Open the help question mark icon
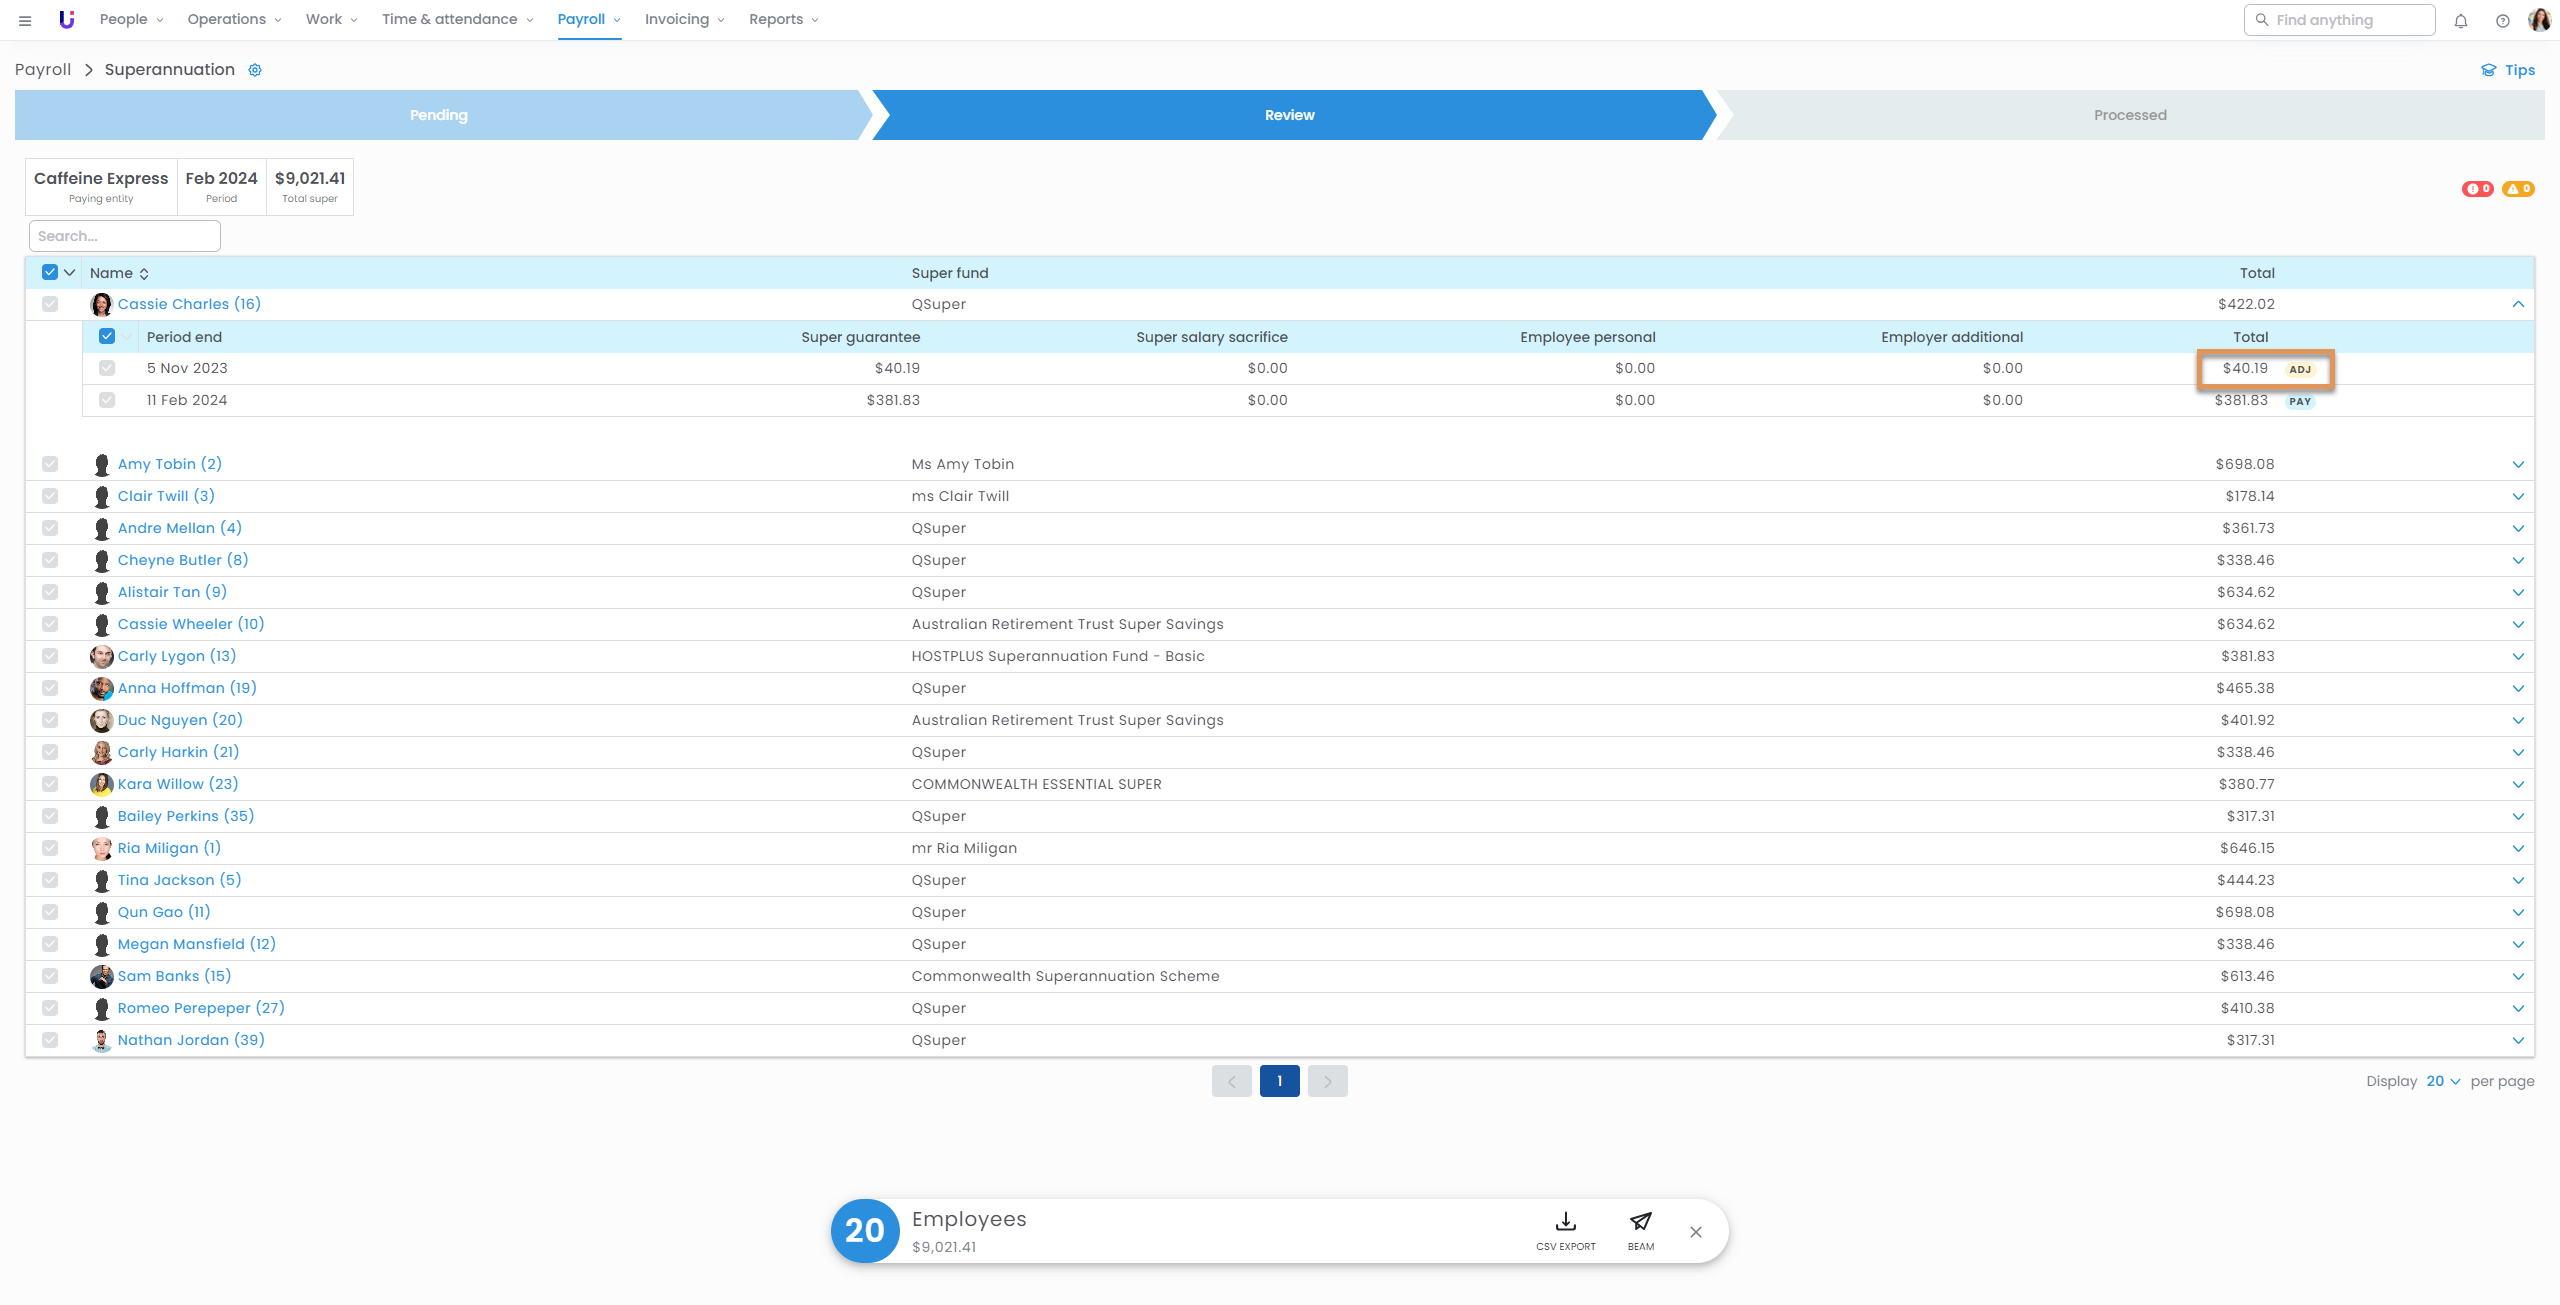 2502,20
